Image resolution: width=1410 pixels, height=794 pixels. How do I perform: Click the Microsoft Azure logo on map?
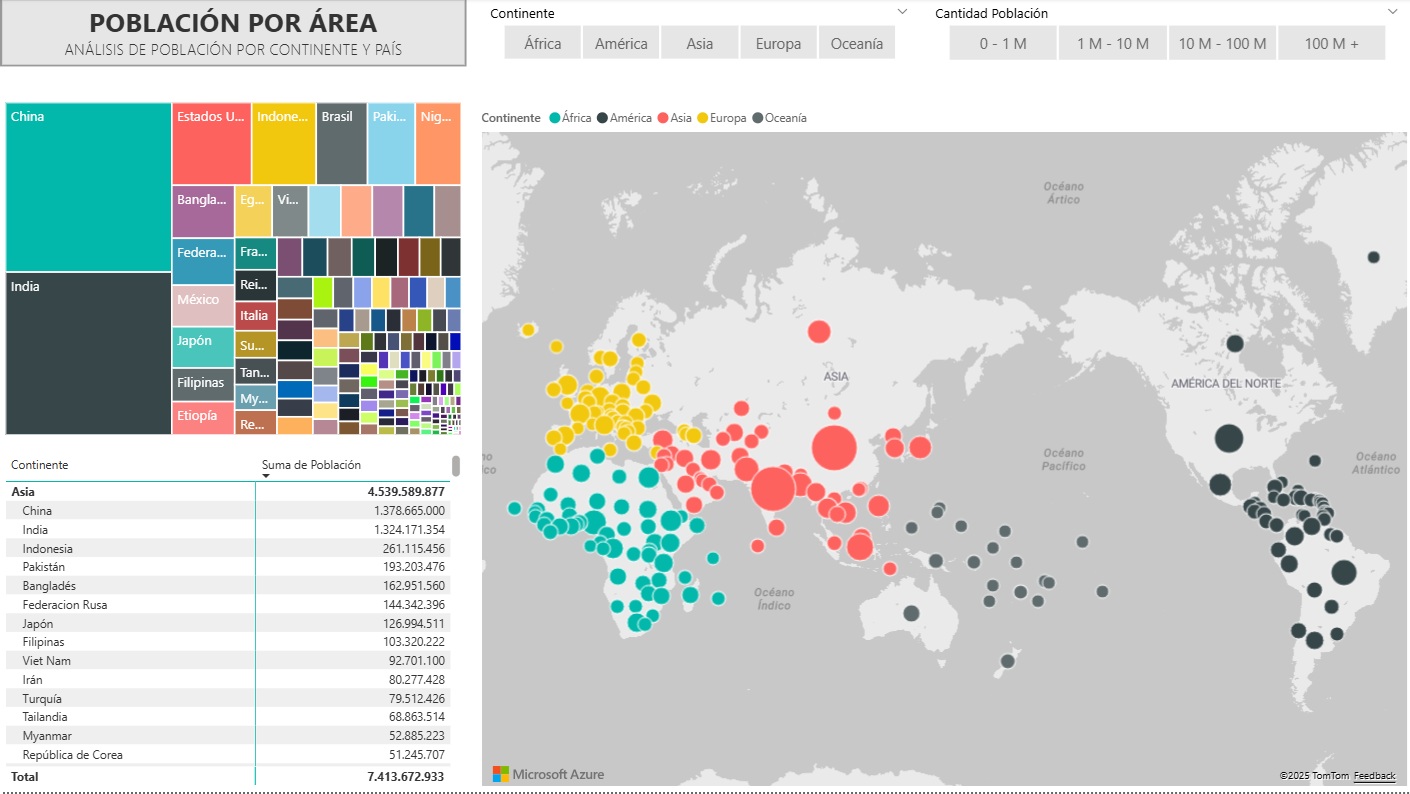pyautogui.click(x=548, y=774)
